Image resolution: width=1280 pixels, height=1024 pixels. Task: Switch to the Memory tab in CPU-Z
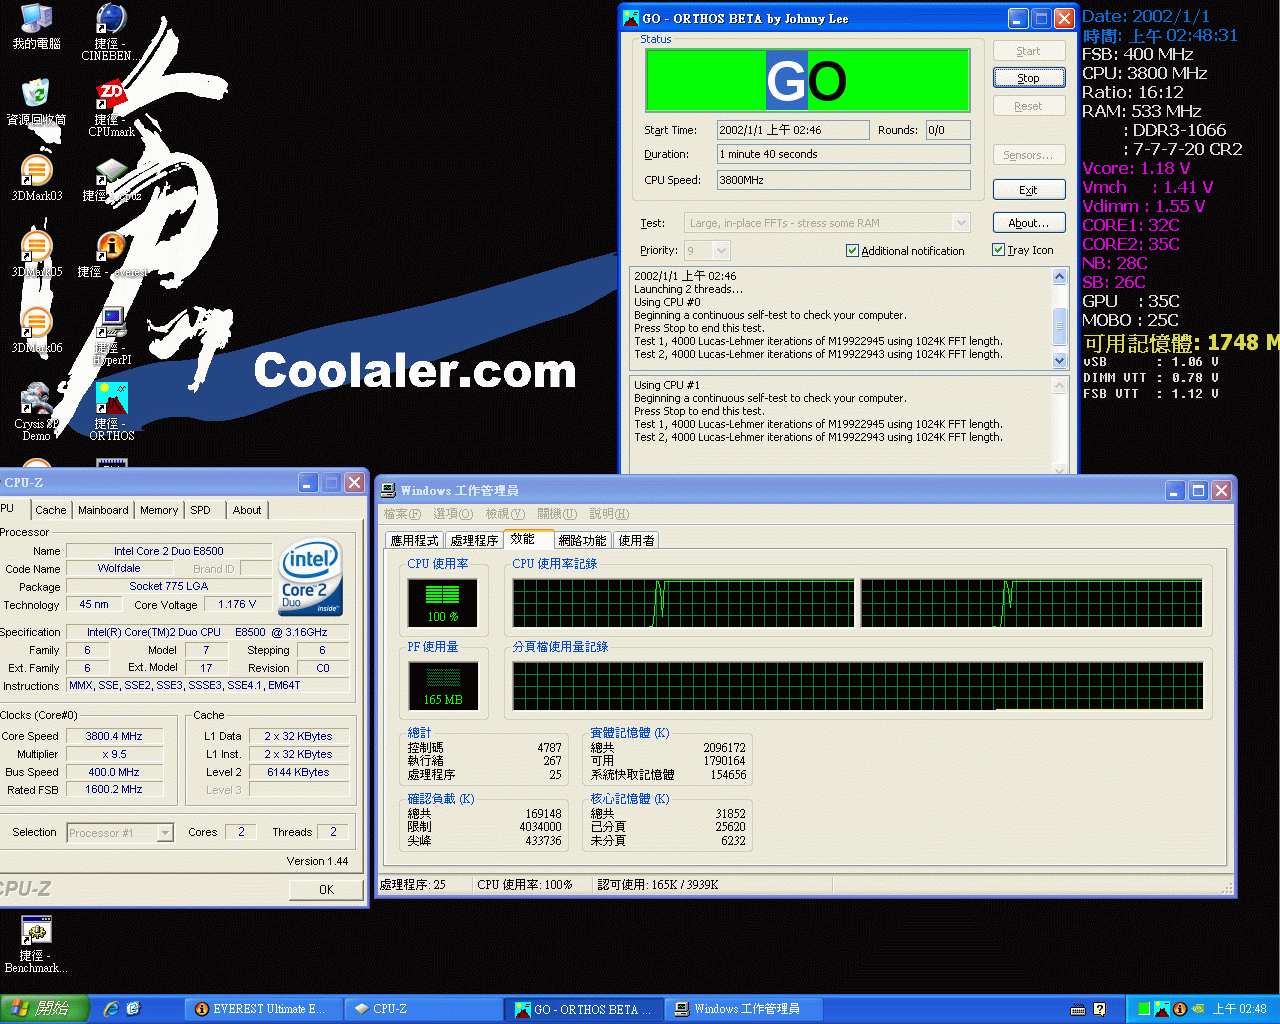click(x=159, y=510)
